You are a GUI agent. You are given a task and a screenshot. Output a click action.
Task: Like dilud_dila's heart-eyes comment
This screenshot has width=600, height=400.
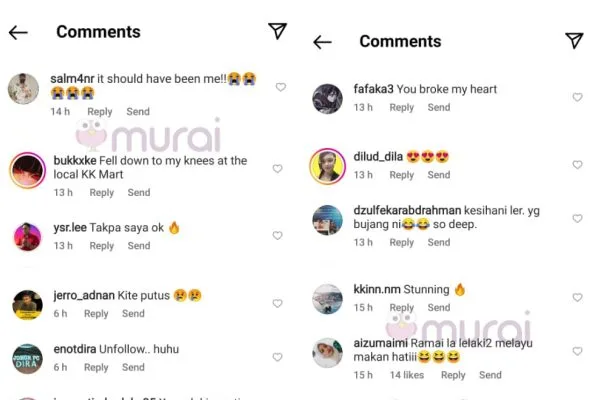pos(577,165)
